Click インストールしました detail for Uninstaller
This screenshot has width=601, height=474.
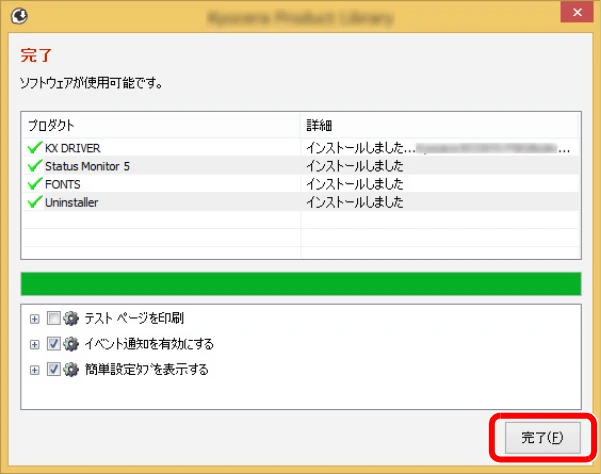pyautogui.click(x=355, y=202)
